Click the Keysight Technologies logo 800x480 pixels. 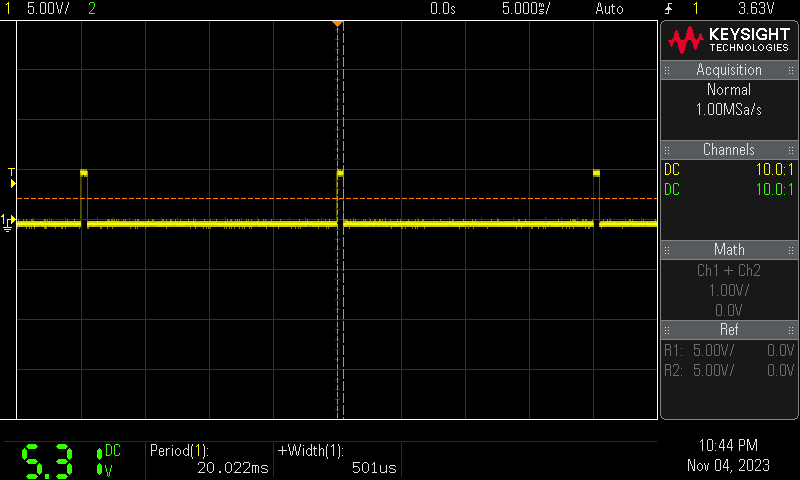click(729, 39)
